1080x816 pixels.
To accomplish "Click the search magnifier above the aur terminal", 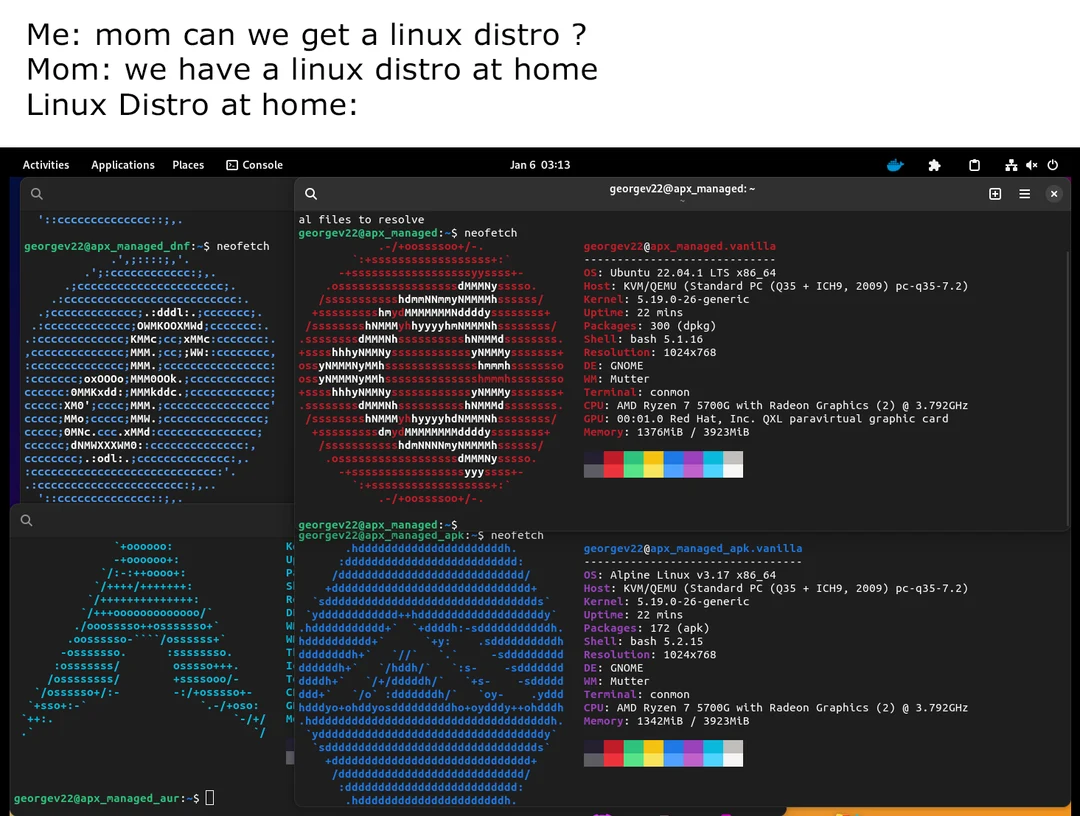I will (26, 520).
